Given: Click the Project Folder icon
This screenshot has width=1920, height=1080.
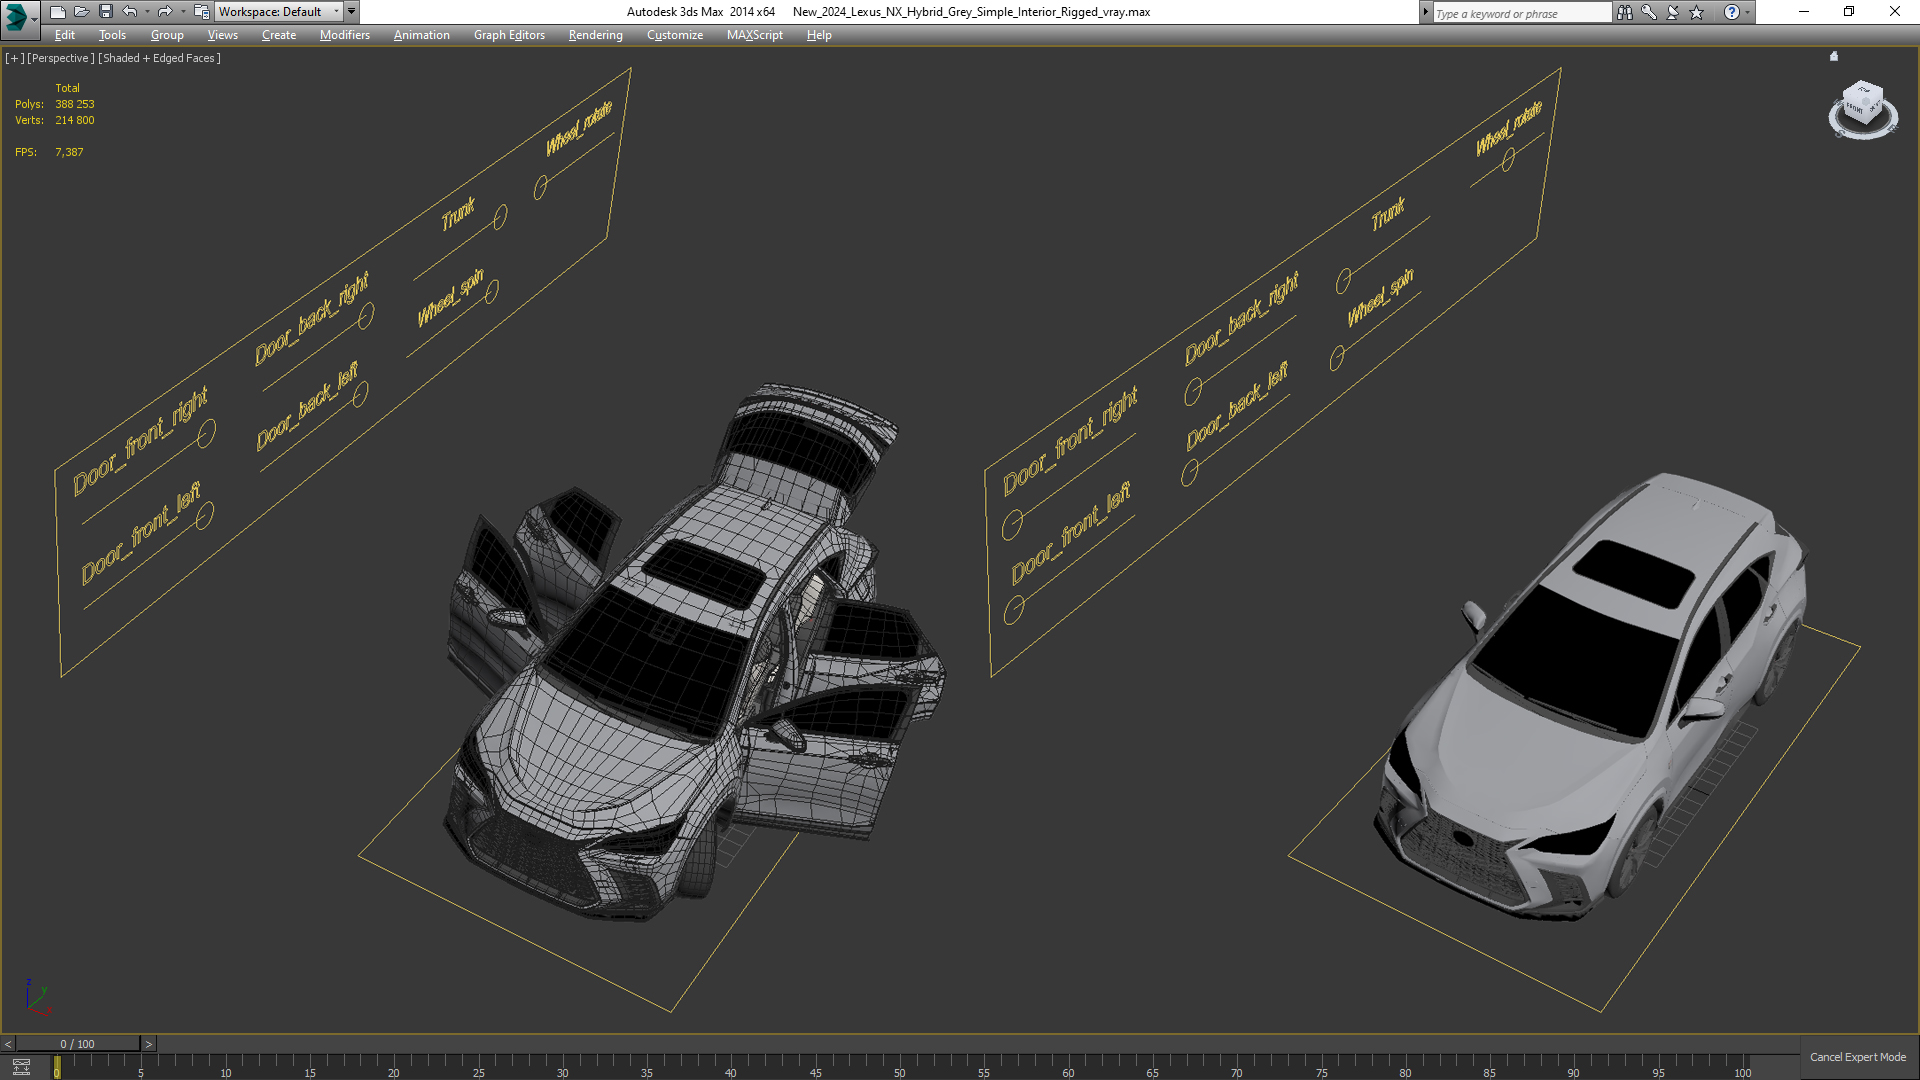Looking at the screenshot, I should pyautogui.click(x=201, y=12).
